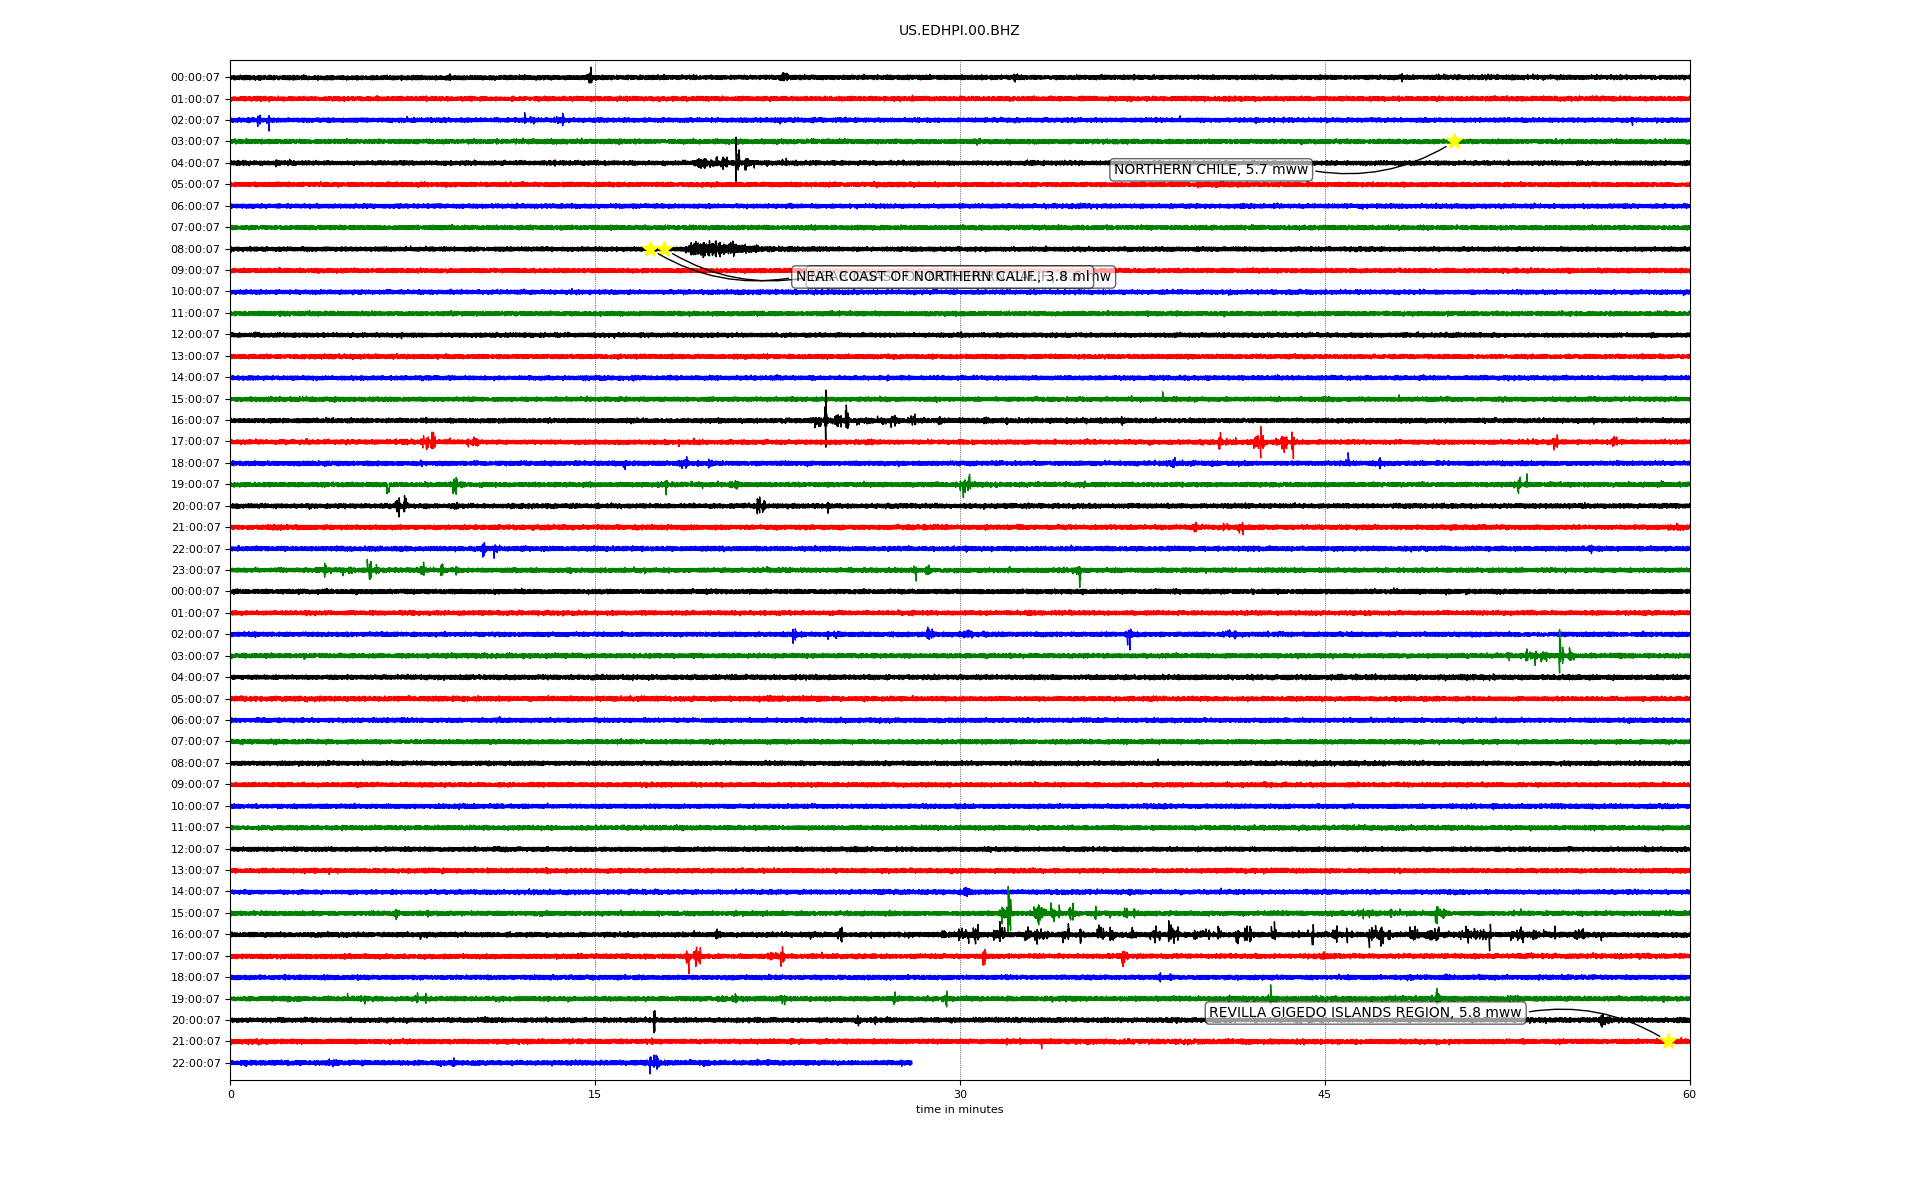Click the x-axis tick label 45
Screen dimensions: 1920x1200
[x=1325, y=1094]
